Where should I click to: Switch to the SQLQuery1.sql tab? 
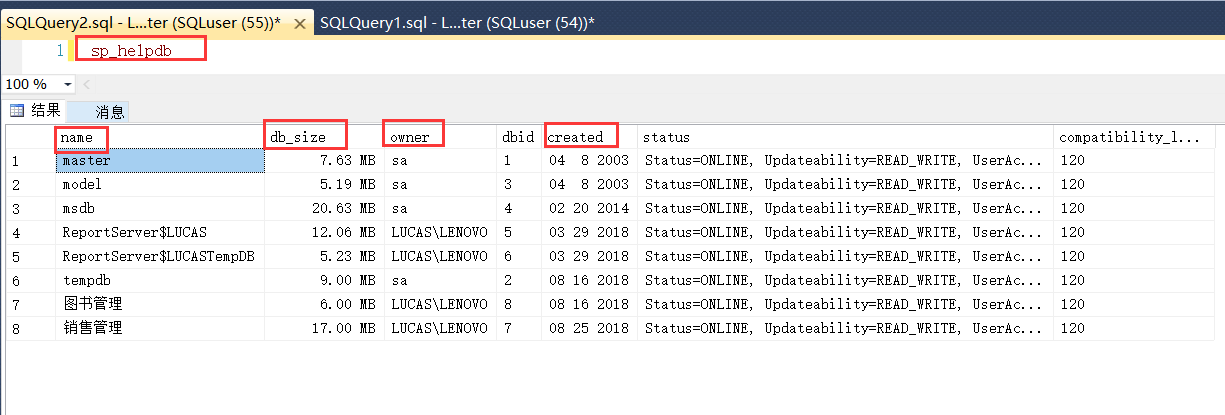click(x=457, y=21)
